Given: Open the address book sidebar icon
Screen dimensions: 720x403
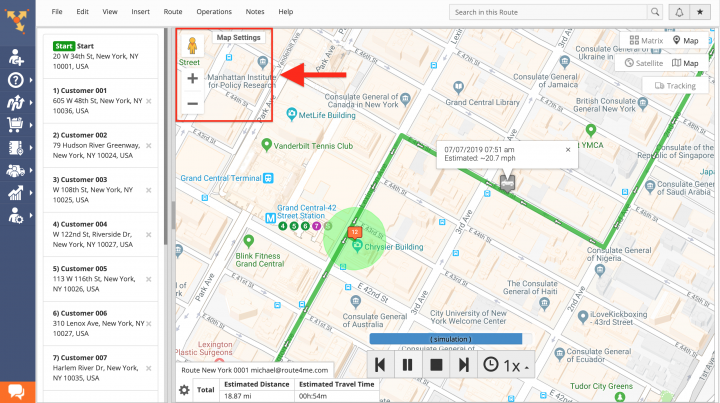Looking at the screenshot, I should click(x=16, y=148).
